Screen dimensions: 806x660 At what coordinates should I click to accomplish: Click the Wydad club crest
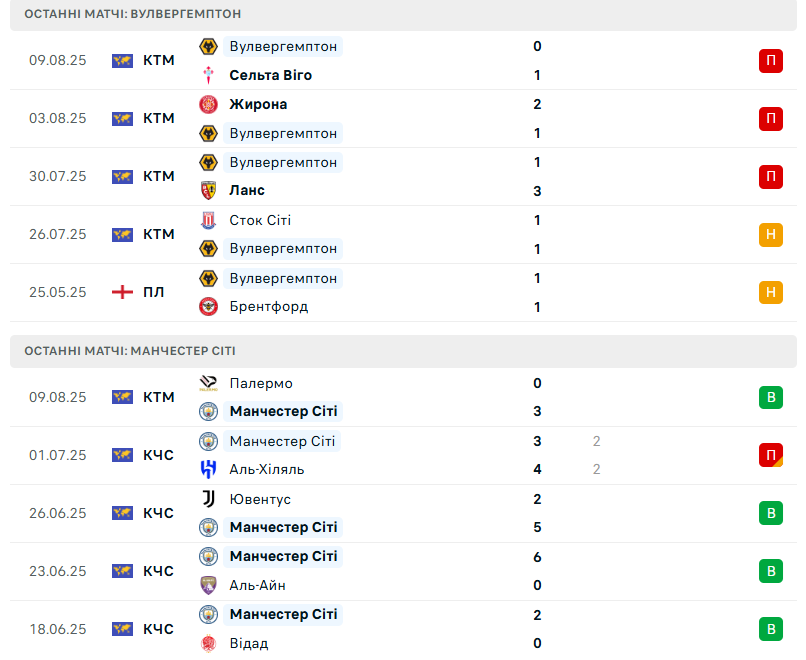pos(208,643)
